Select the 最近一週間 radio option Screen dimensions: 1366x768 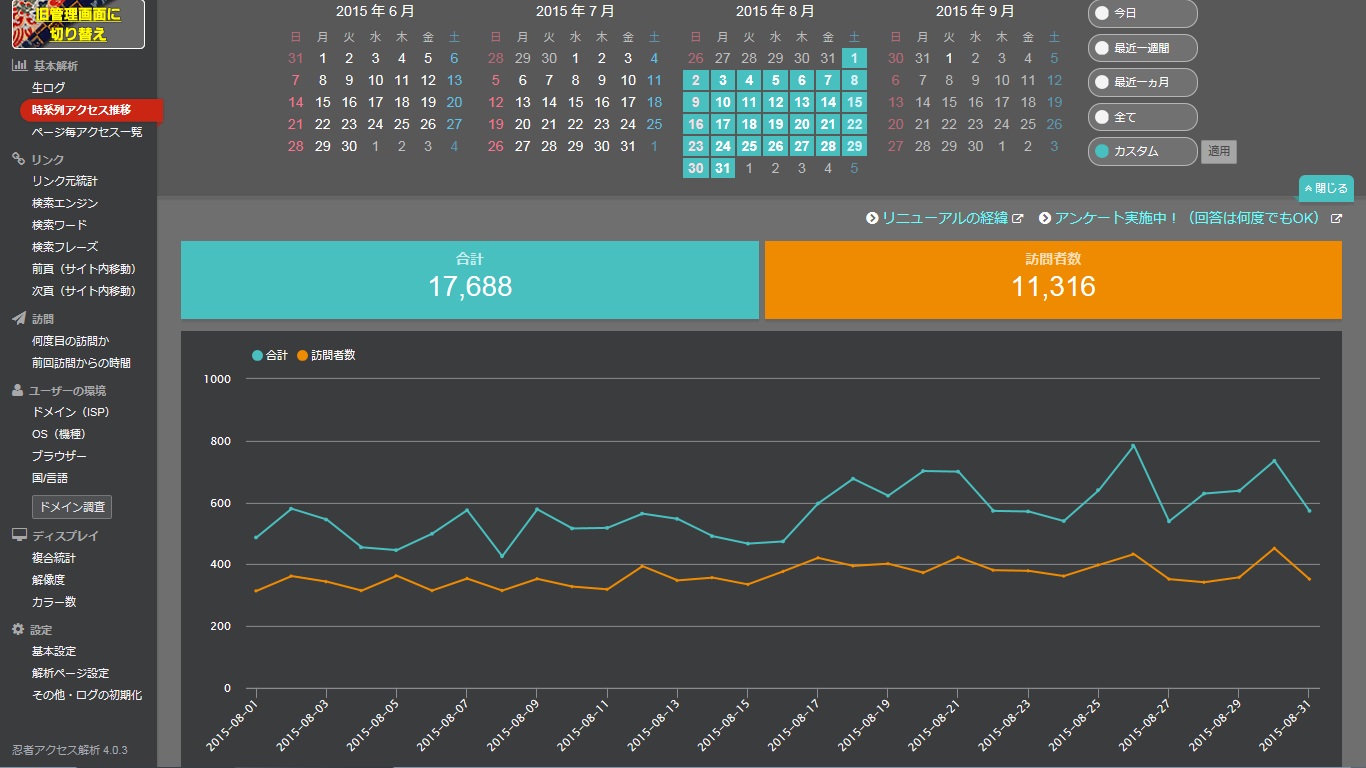coord(1143,48)
